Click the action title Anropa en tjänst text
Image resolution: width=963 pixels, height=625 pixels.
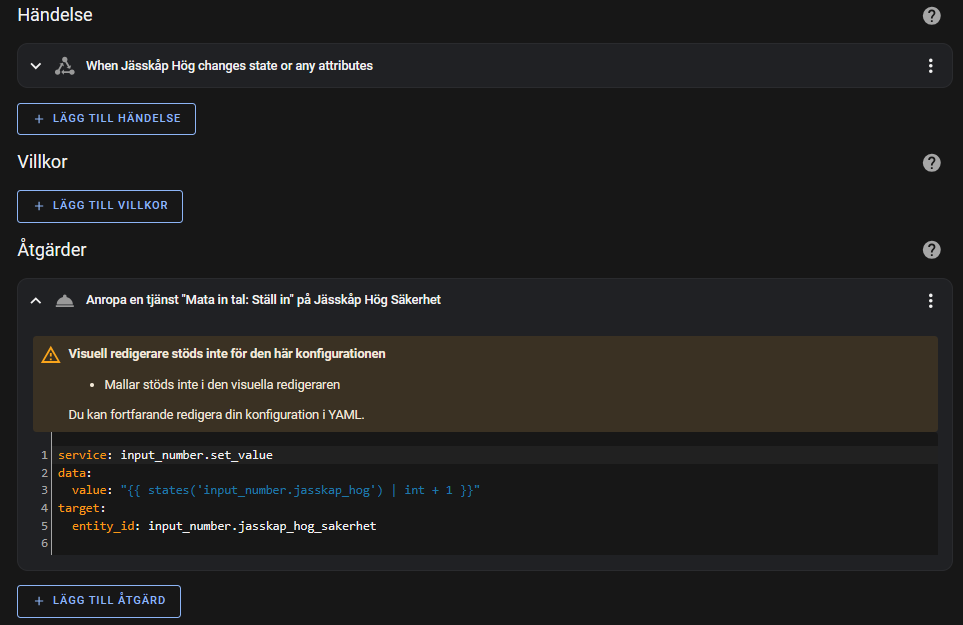click(x=263, y=300)
